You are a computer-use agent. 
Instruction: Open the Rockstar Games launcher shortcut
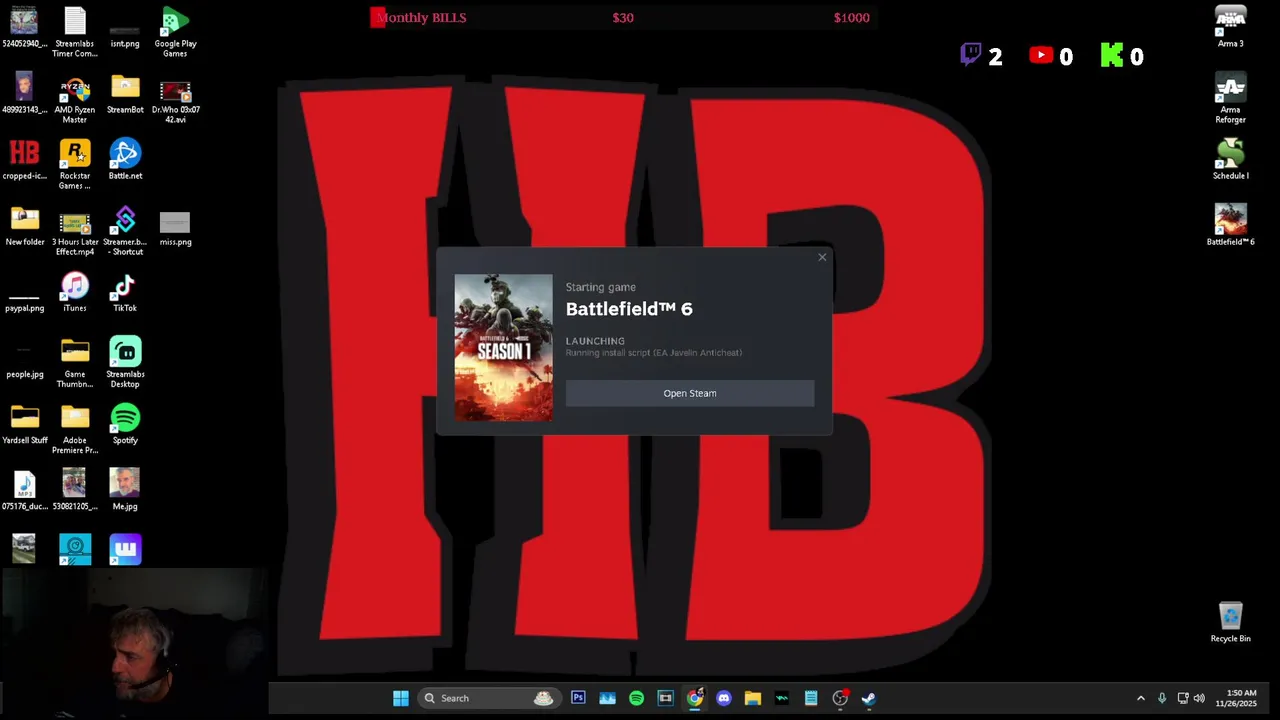tap(75, 164)
